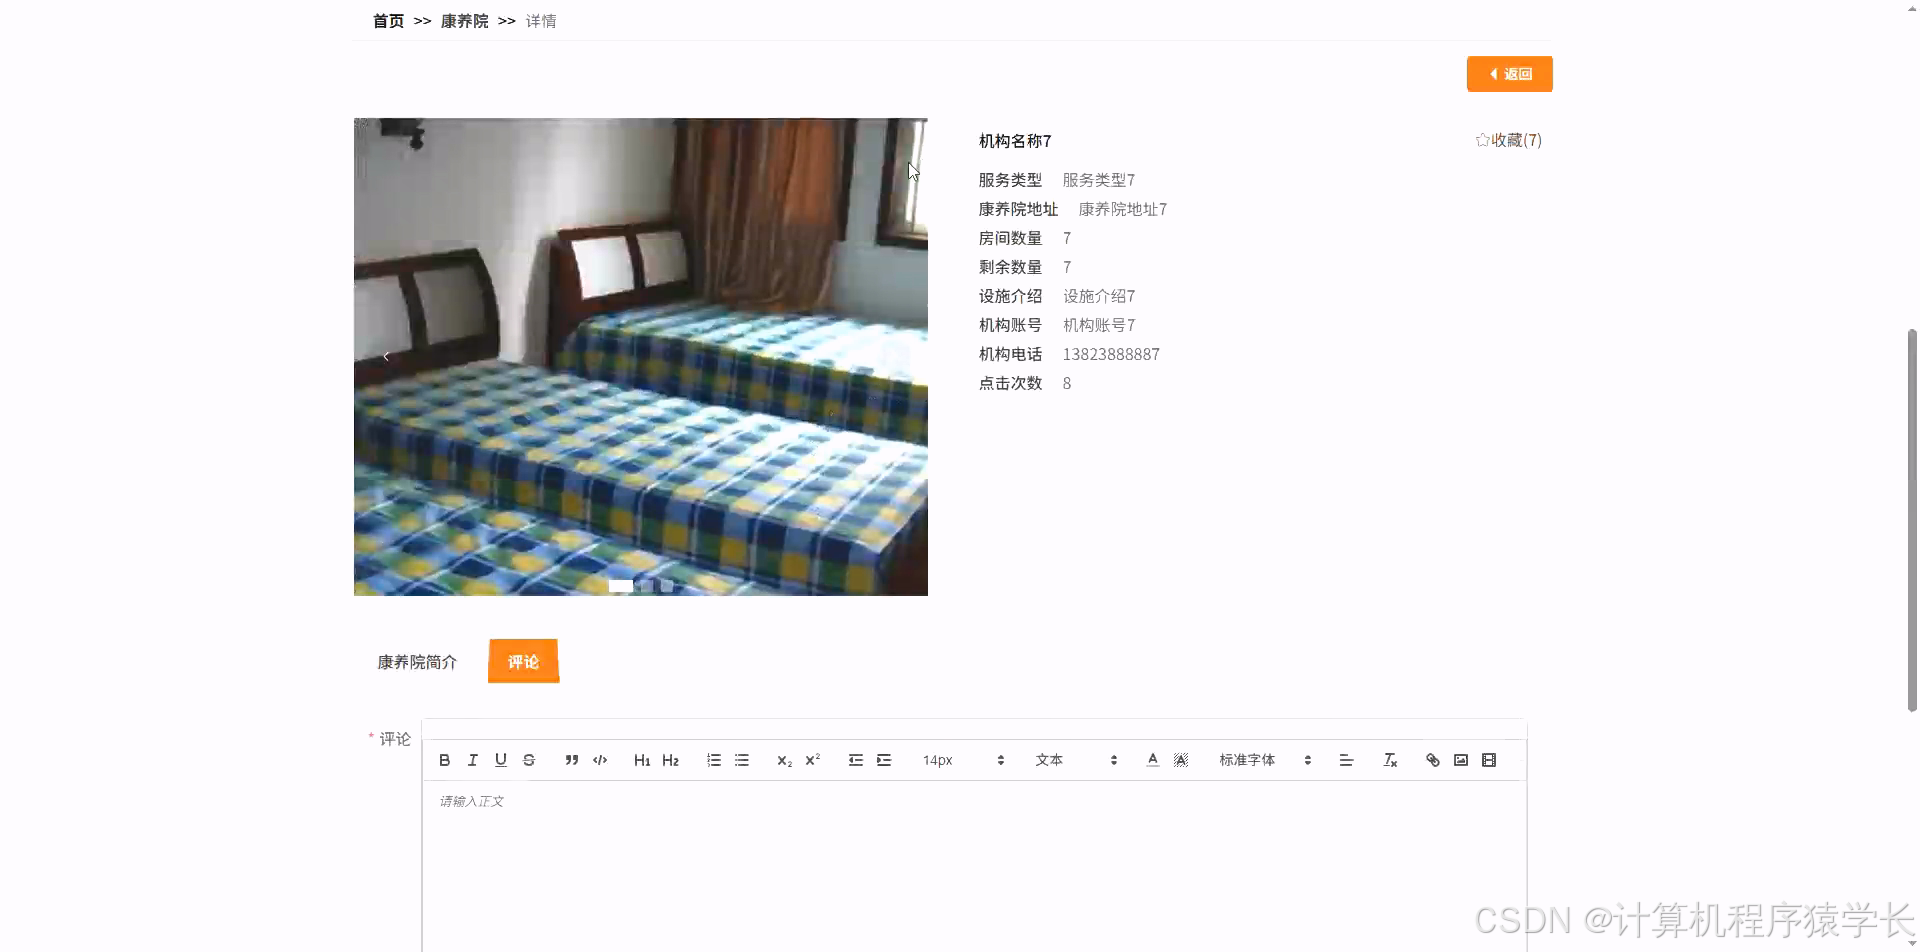Show the previous carousel image

[x=386, y=356]
